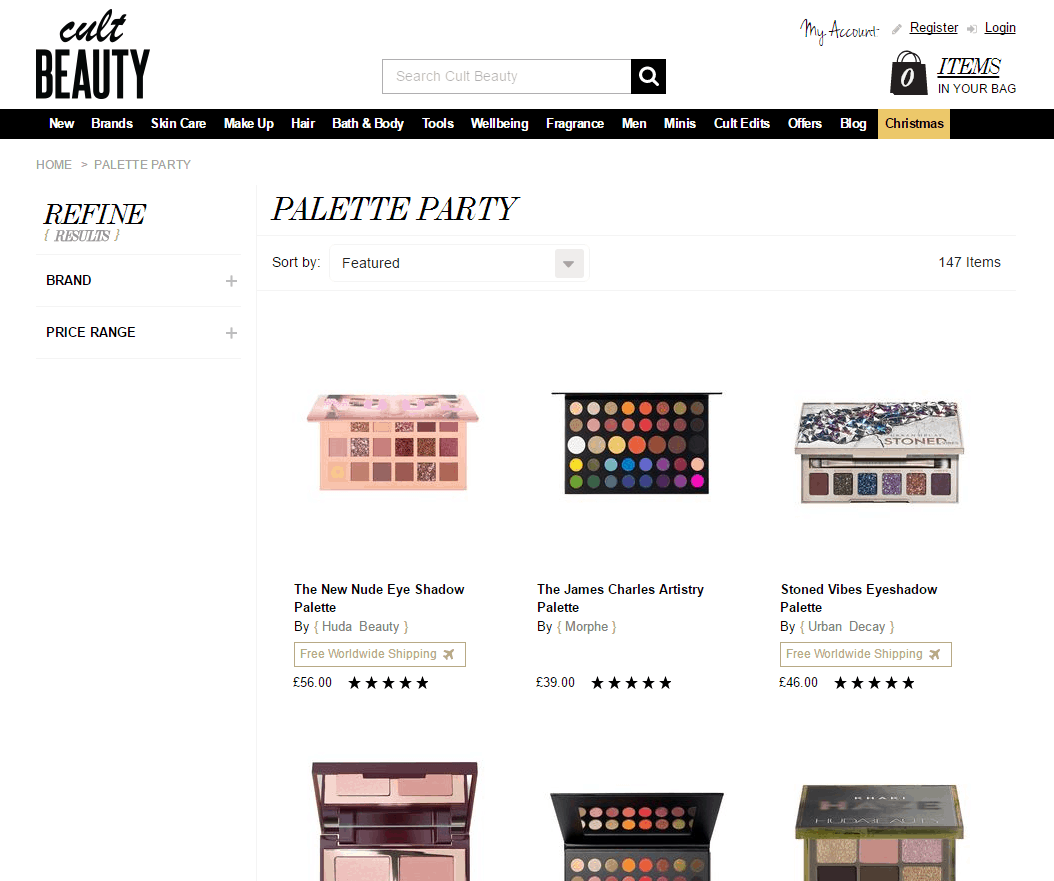Open the Bath & Body menu
The width and height of the screenshot is (1054, 881).
click(x=368, y=124)
